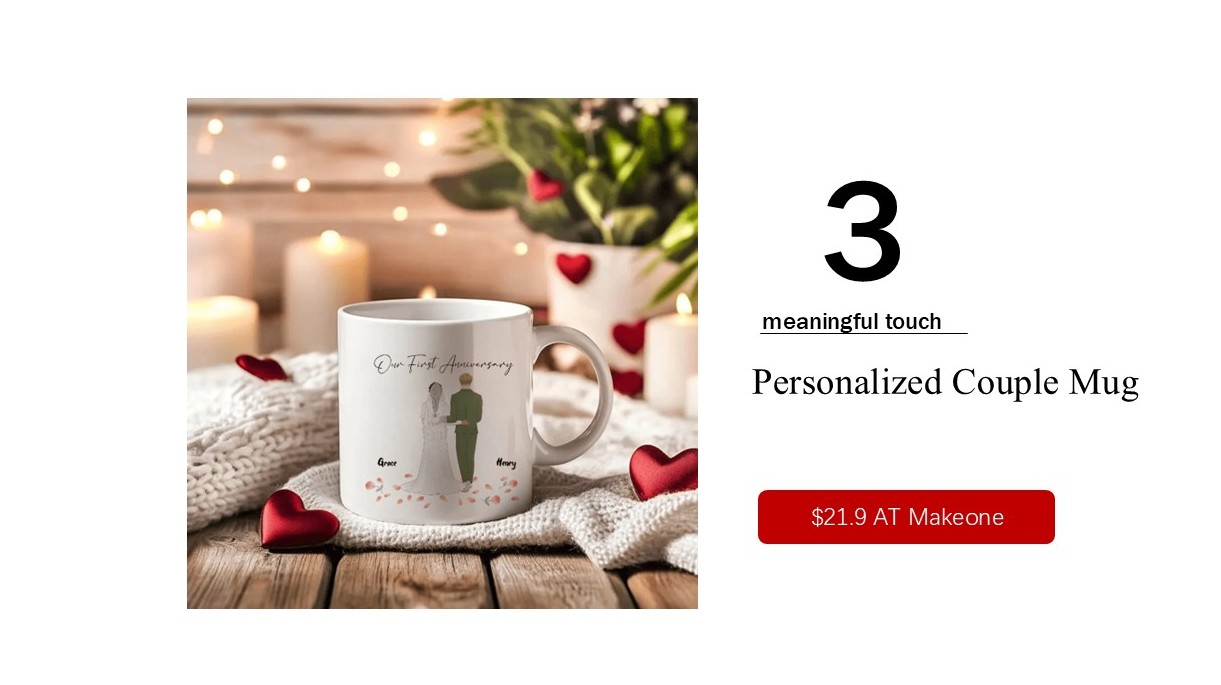Click the red heart right of the mug

(663, 471)
